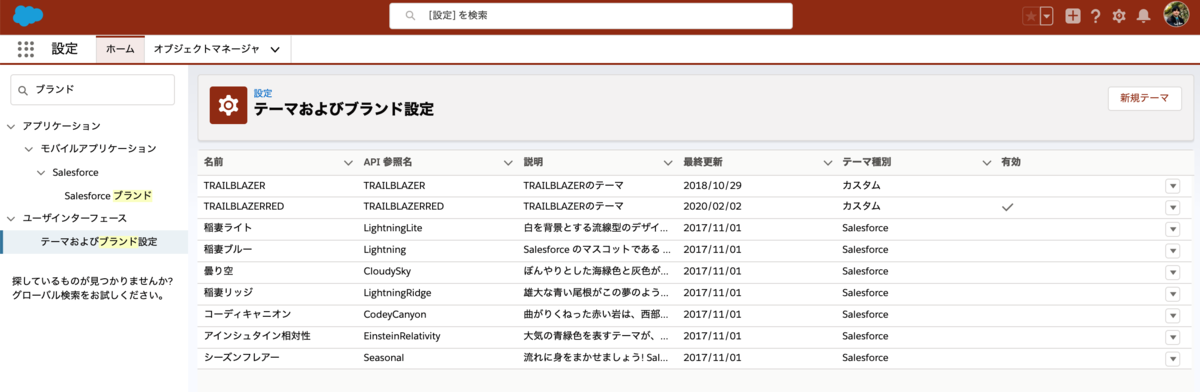Open the notifications bell
This screenshot has height=392, width=1200.
click(1143, 16)
